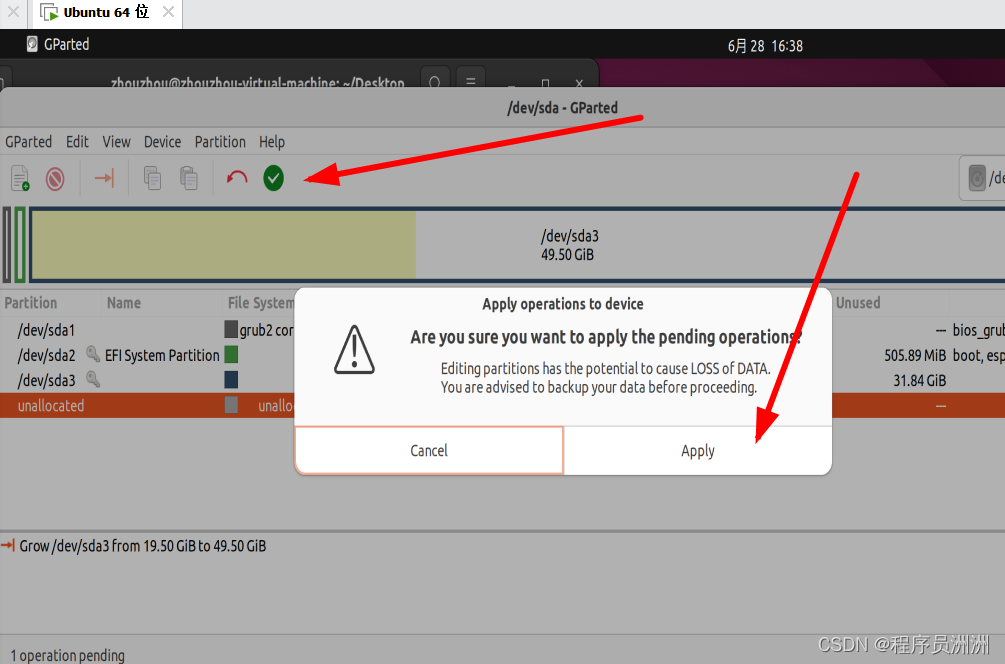Click the New partition toolbar icon
Viewport: 1005px width, 664px height.
coord(21,178)
